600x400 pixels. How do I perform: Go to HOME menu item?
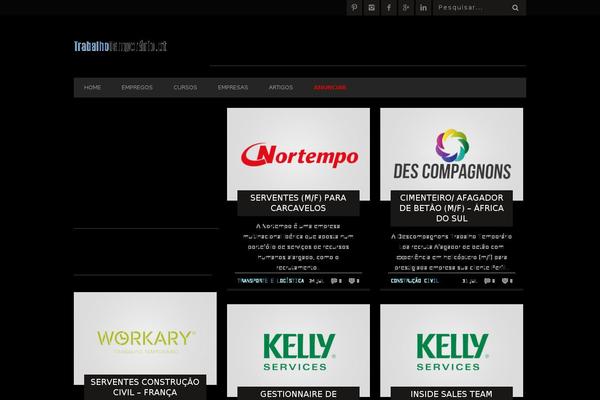tap(92, 88)
